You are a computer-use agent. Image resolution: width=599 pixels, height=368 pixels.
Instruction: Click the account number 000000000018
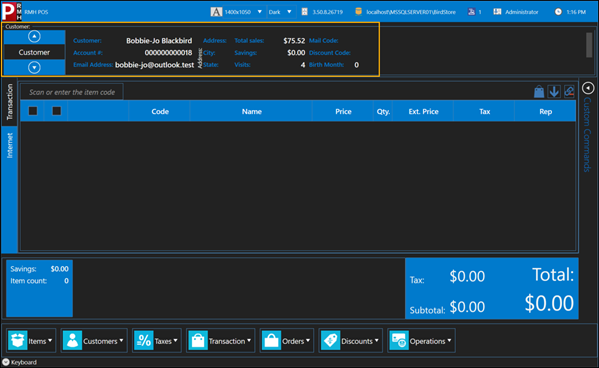coord(168,53)
